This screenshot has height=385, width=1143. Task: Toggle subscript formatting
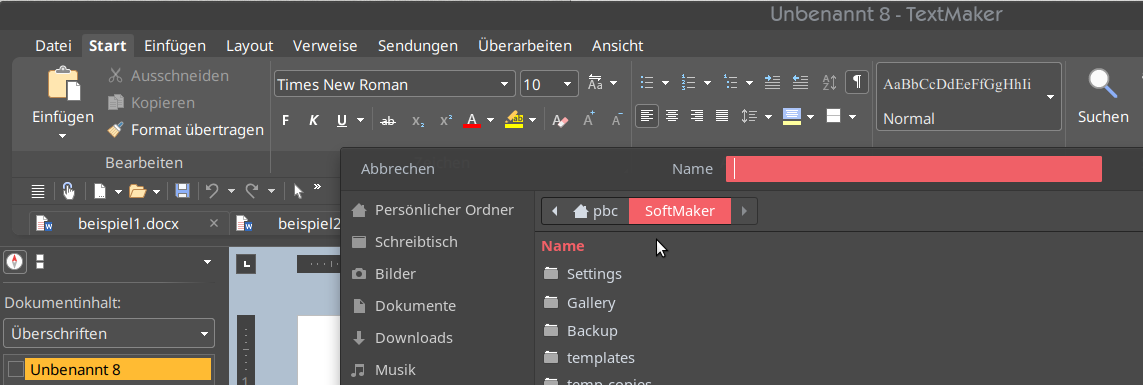click(x=418, y=120)
